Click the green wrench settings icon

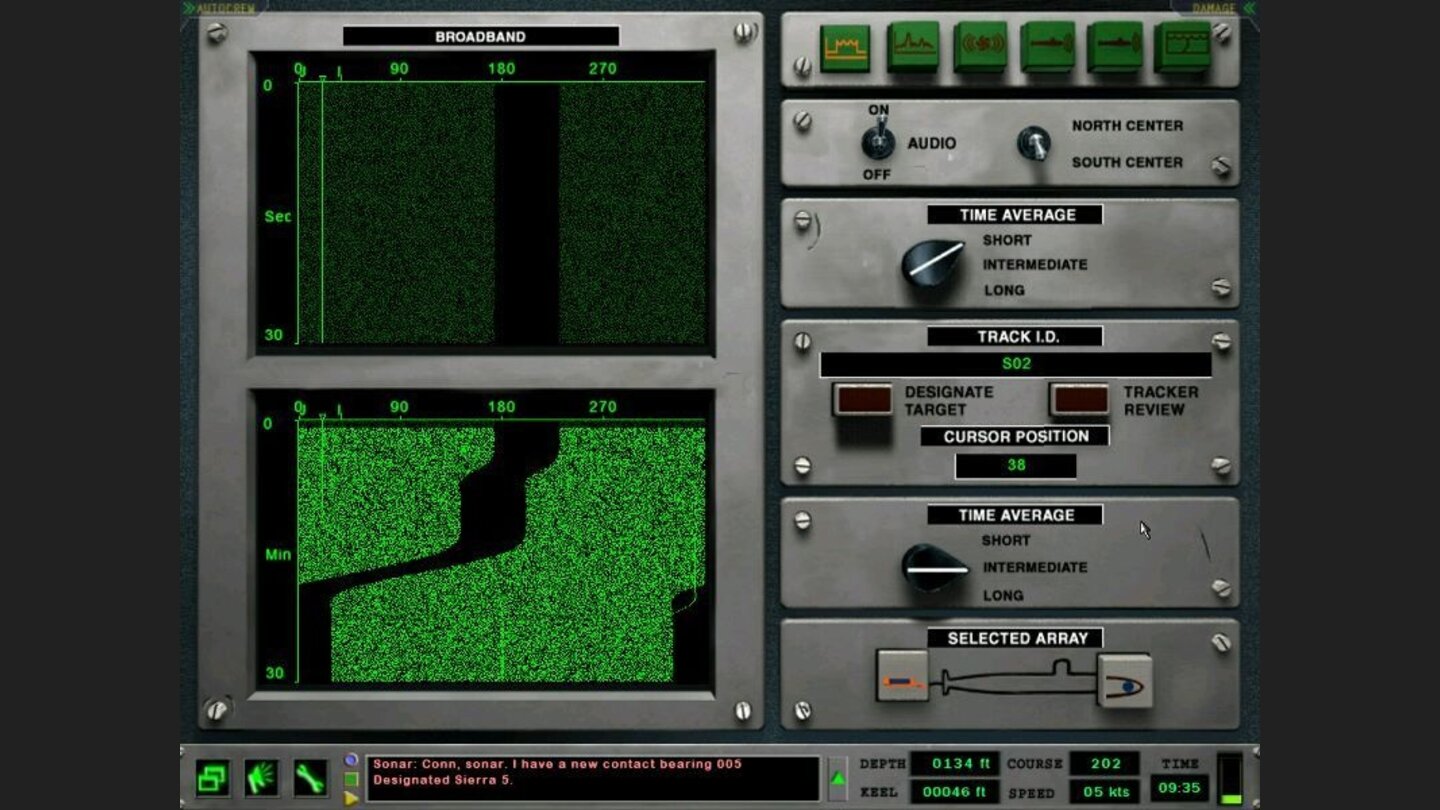(309, 777)
